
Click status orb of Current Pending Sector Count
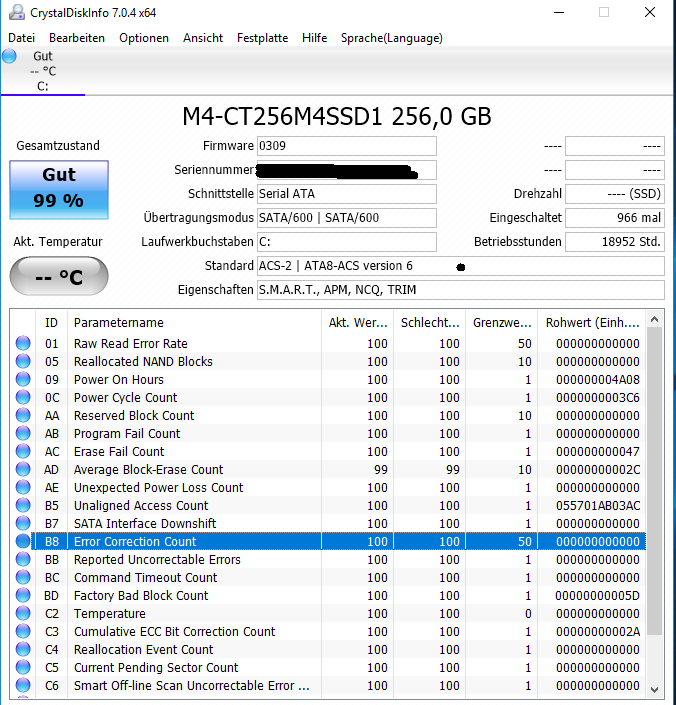coord(23,667)
